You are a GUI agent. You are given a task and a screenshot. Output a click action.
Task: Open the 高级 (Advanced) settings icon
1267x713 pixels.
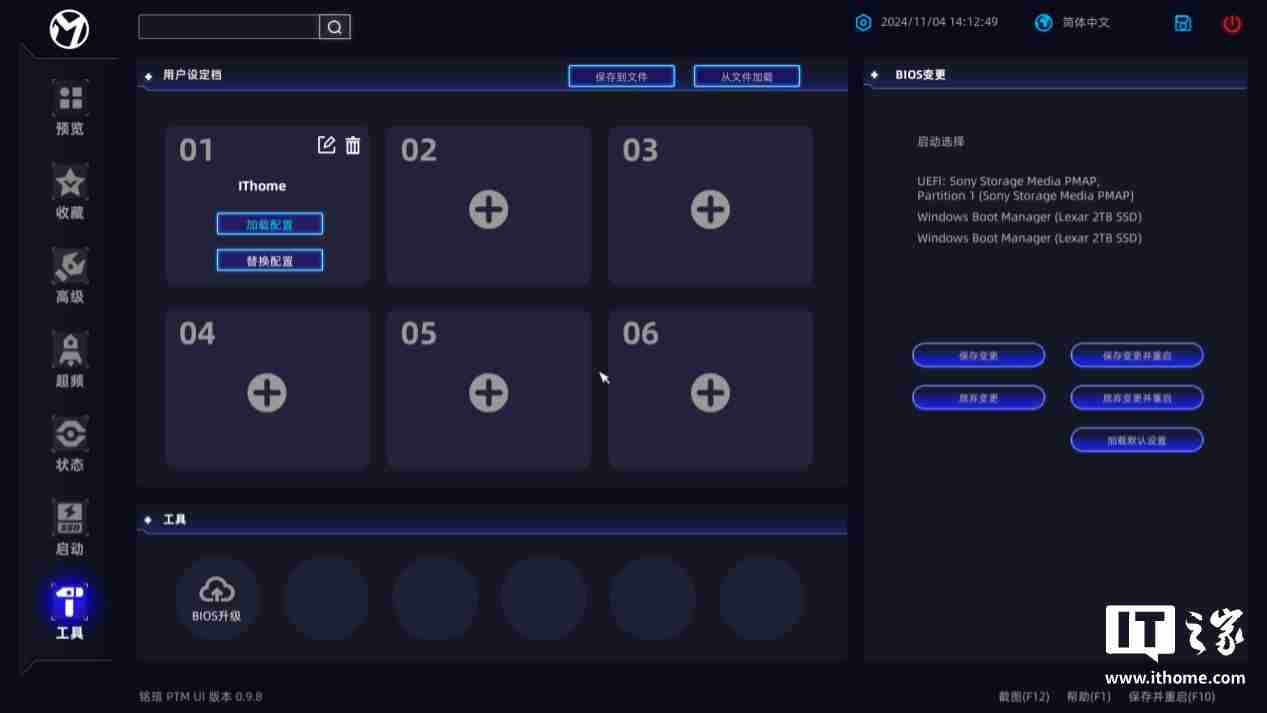point(68,267)
